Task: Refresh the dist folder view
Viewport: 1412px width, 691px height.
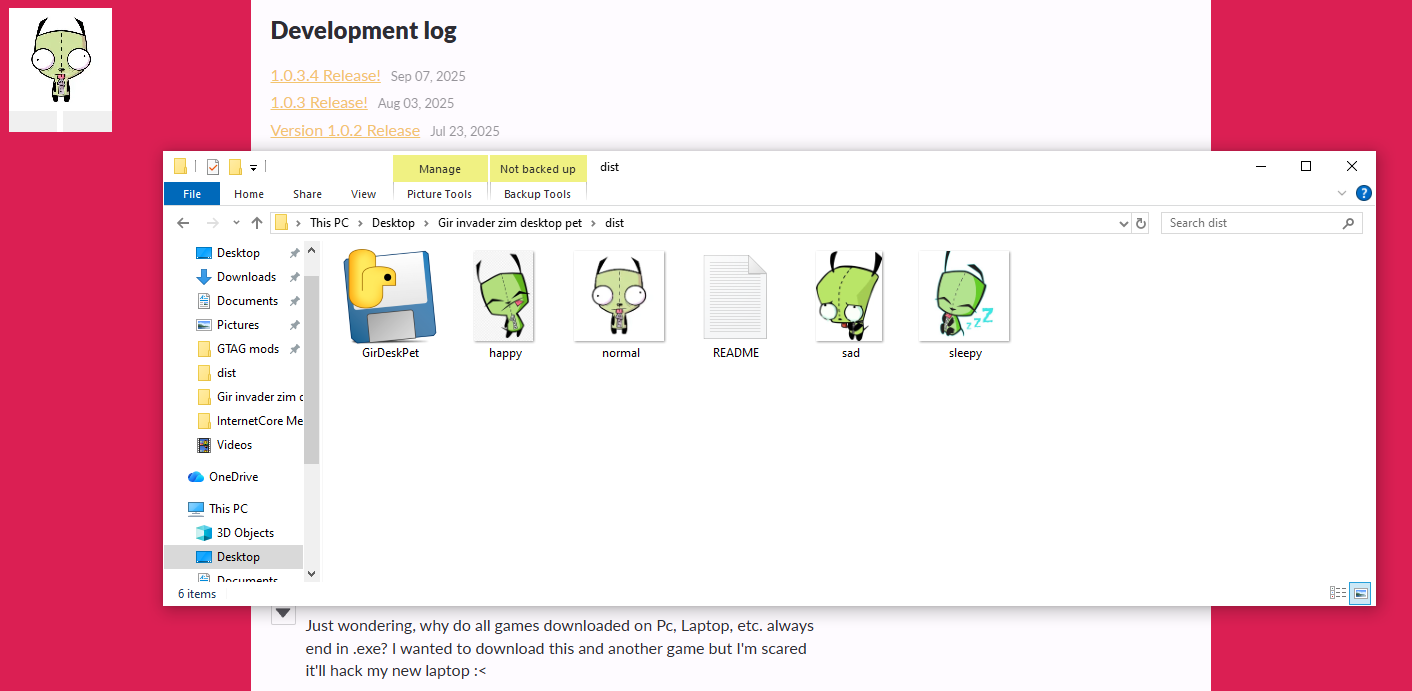Action: tap(1141, 223)
